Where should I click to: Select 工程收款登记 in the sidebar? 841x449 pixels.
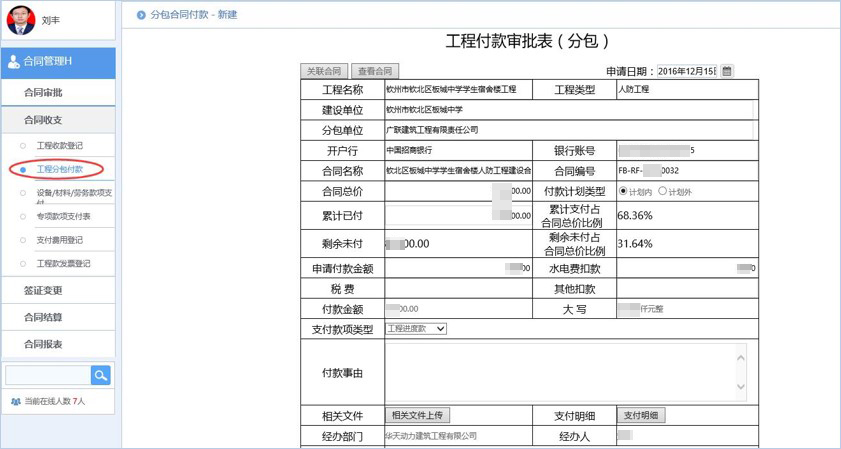[x=60, y=146]
